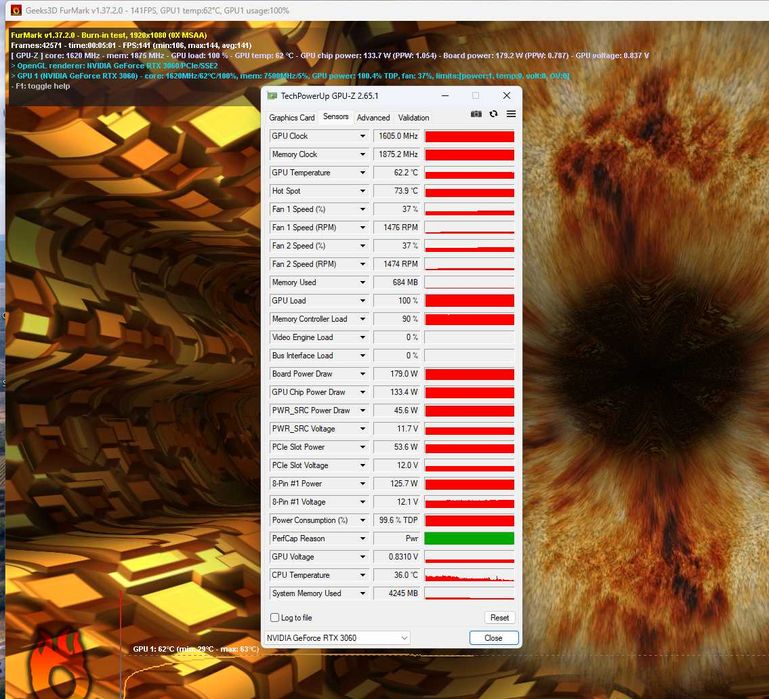Screen dimensions: 769x699
Task: Click the FurMark title bar icon
Action: (x=16, y=10)
